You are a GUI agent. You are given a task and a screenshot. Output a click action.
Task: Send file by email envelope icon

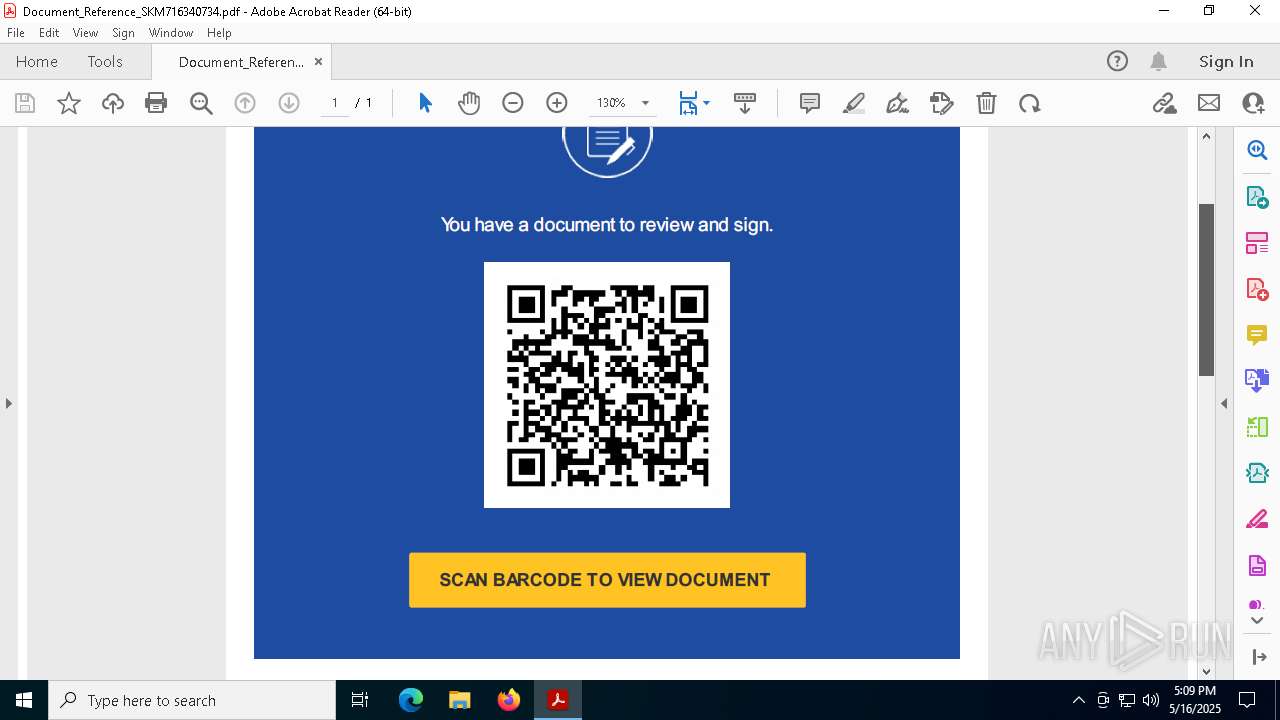coord(1209,103)
